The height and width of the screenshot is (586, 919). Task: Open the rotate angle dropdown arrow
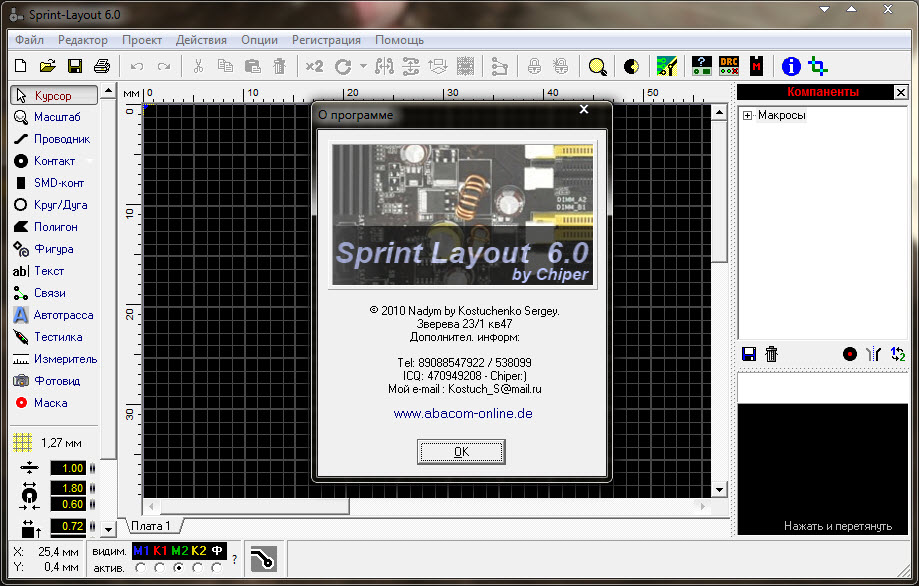click(x=363, y=67)
